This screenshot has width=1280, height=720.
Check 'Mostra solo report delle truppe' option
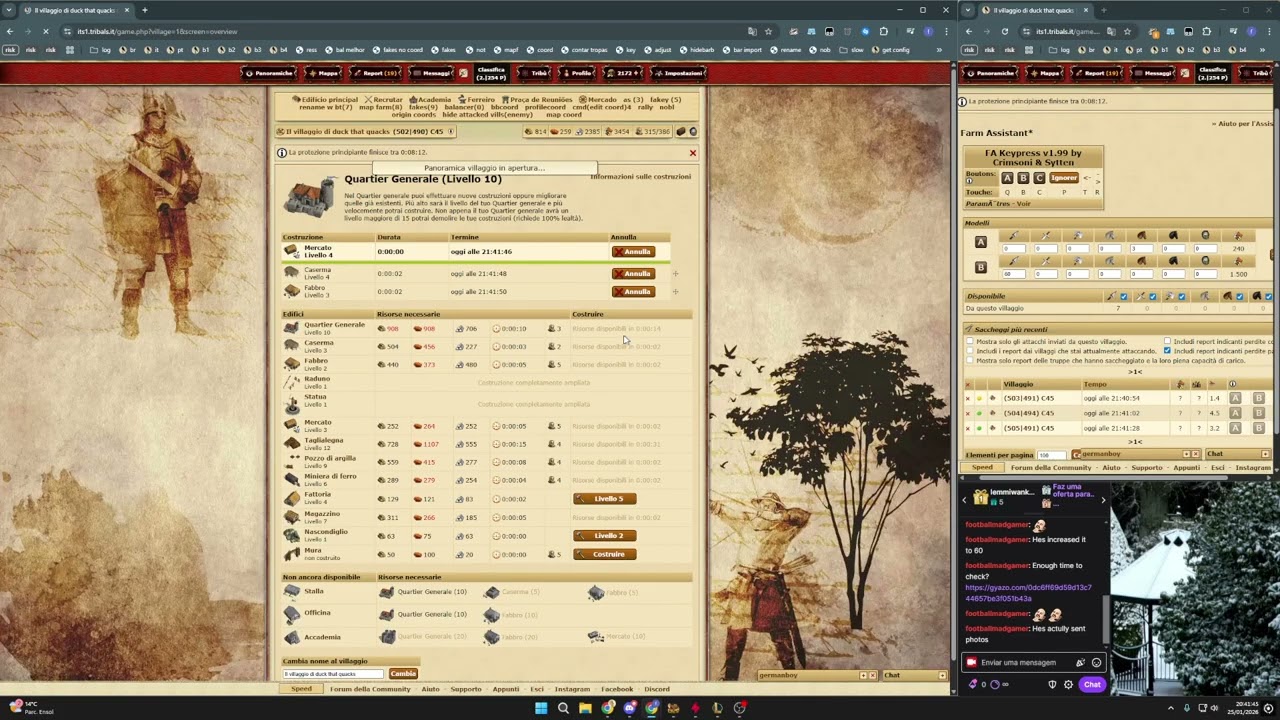click(x=969, y=360)
